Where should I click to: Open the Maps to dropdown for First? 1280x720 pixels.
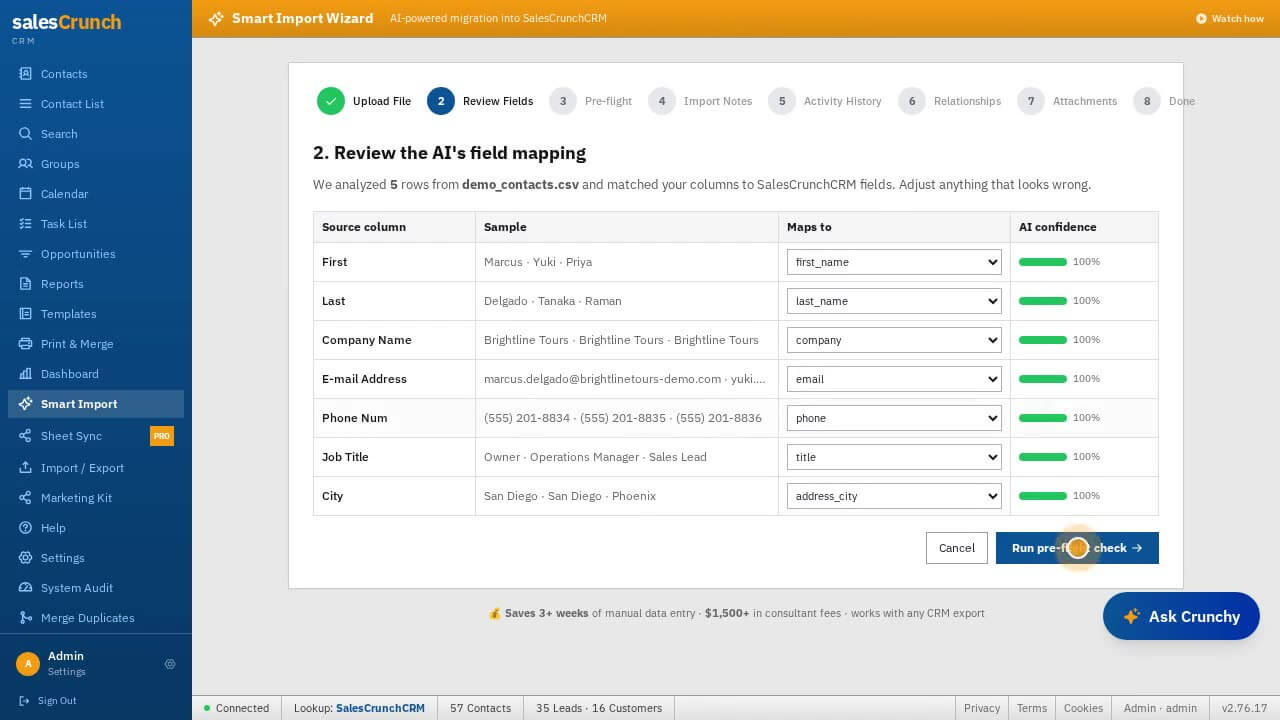pos(894,262)
